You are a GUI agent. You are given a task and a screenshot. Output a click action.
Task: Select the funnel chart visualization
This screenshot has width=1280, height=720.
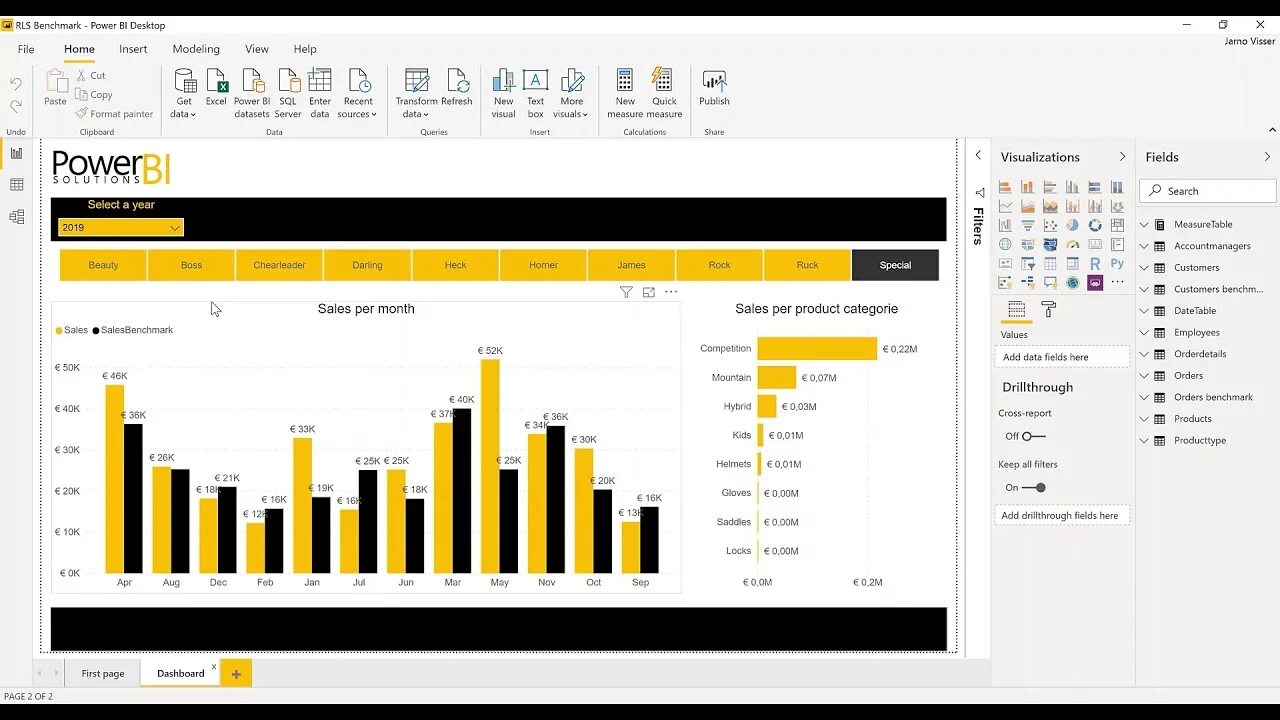[x=1028, y=225]
